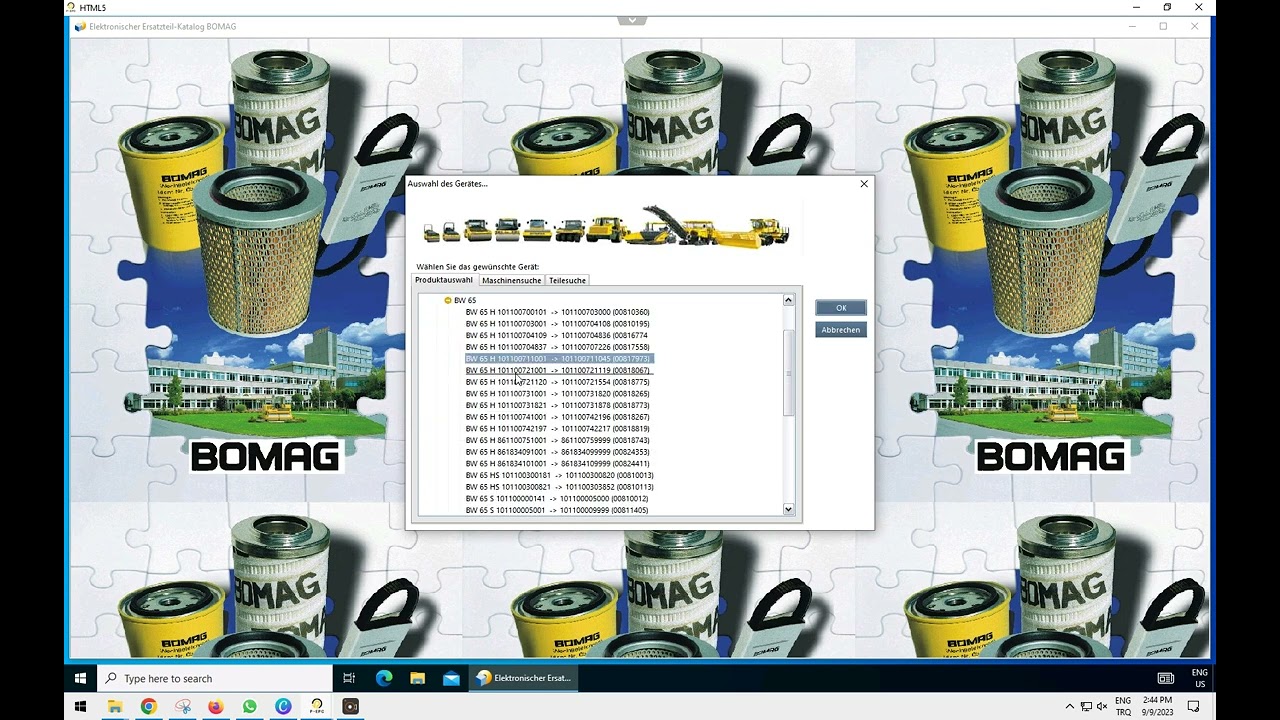
Task: Select BW 65 H 101100700101 entry
Action: point(557,312)
